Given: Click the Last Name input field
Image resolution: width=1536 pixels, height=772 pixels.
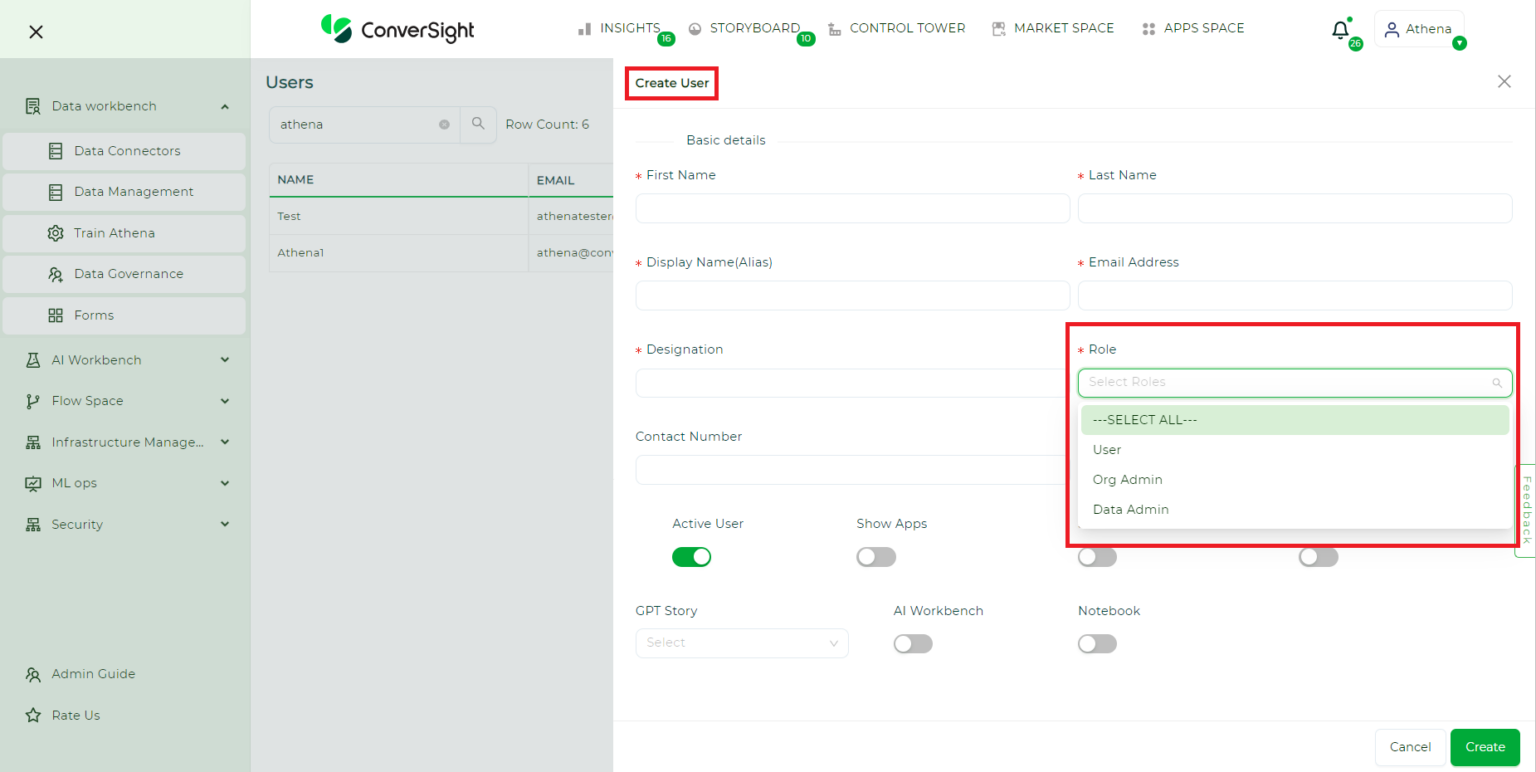Looking at the screenshot, I should pos(1295,208).
